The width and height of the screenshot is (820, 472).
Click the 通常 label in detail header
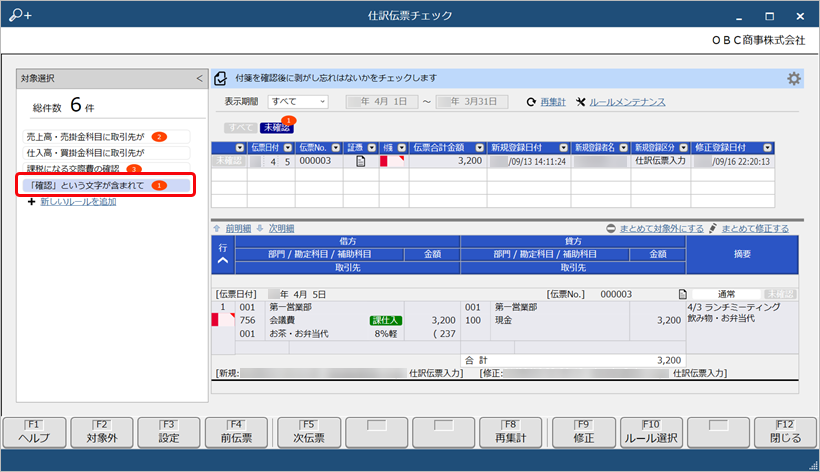point(726,294)
